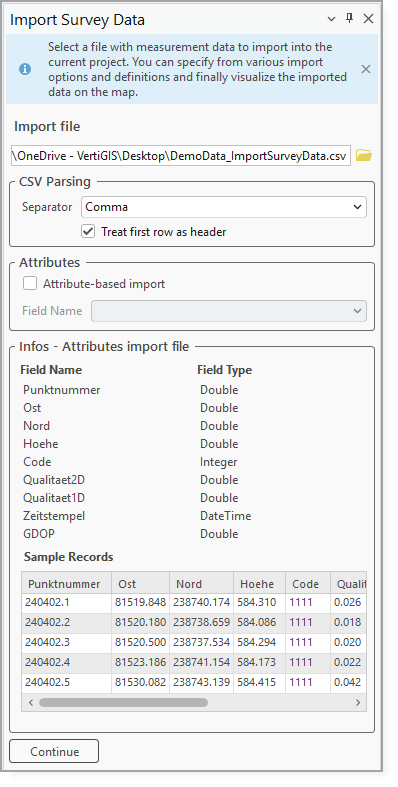Image resolution: width=398 pixels, height=787 pixels.
Task: Select cell 240402.1 in sample records
Action: click(66, 603)
